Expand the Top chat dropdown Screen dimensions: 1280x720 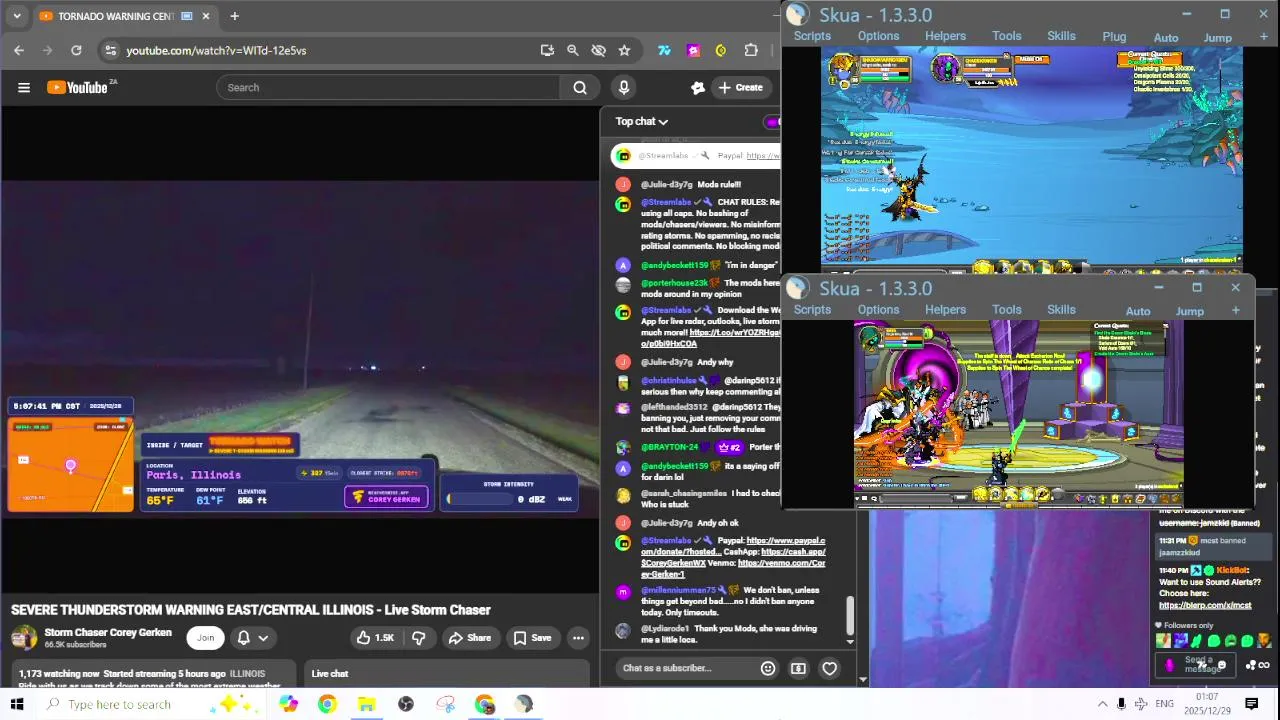(641, 122)
